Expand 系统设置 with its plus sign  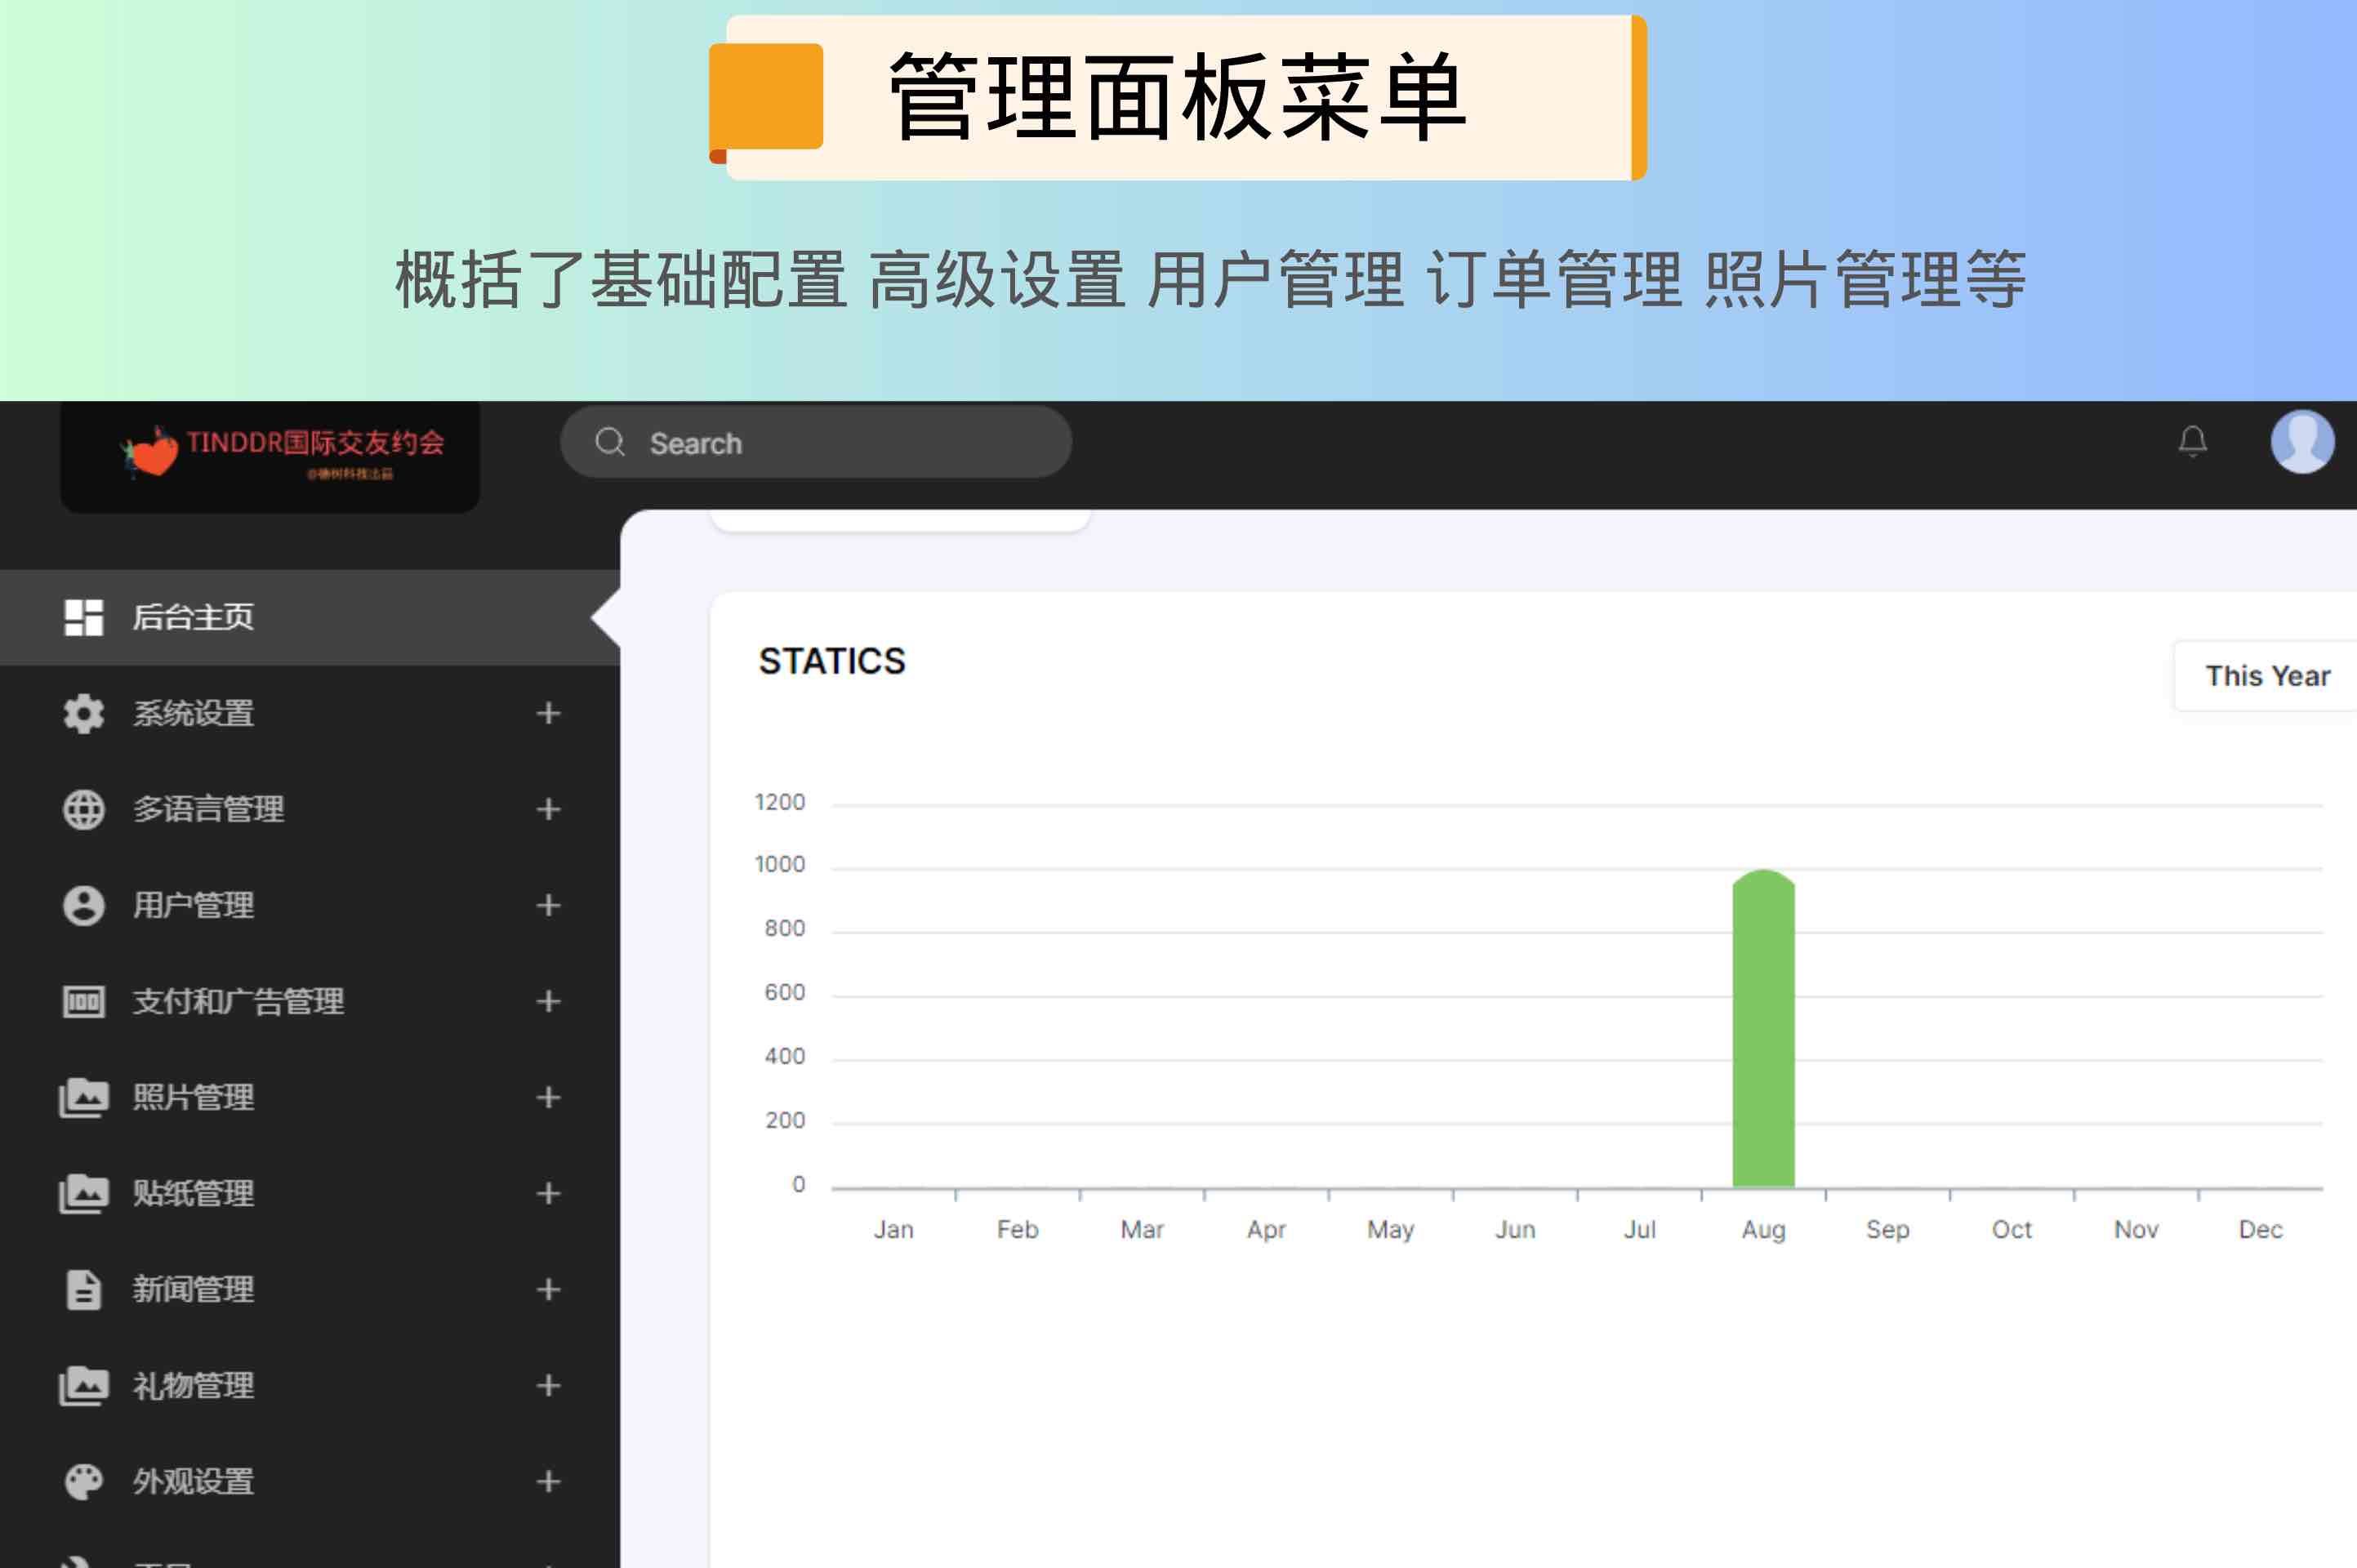coord(547,713)
